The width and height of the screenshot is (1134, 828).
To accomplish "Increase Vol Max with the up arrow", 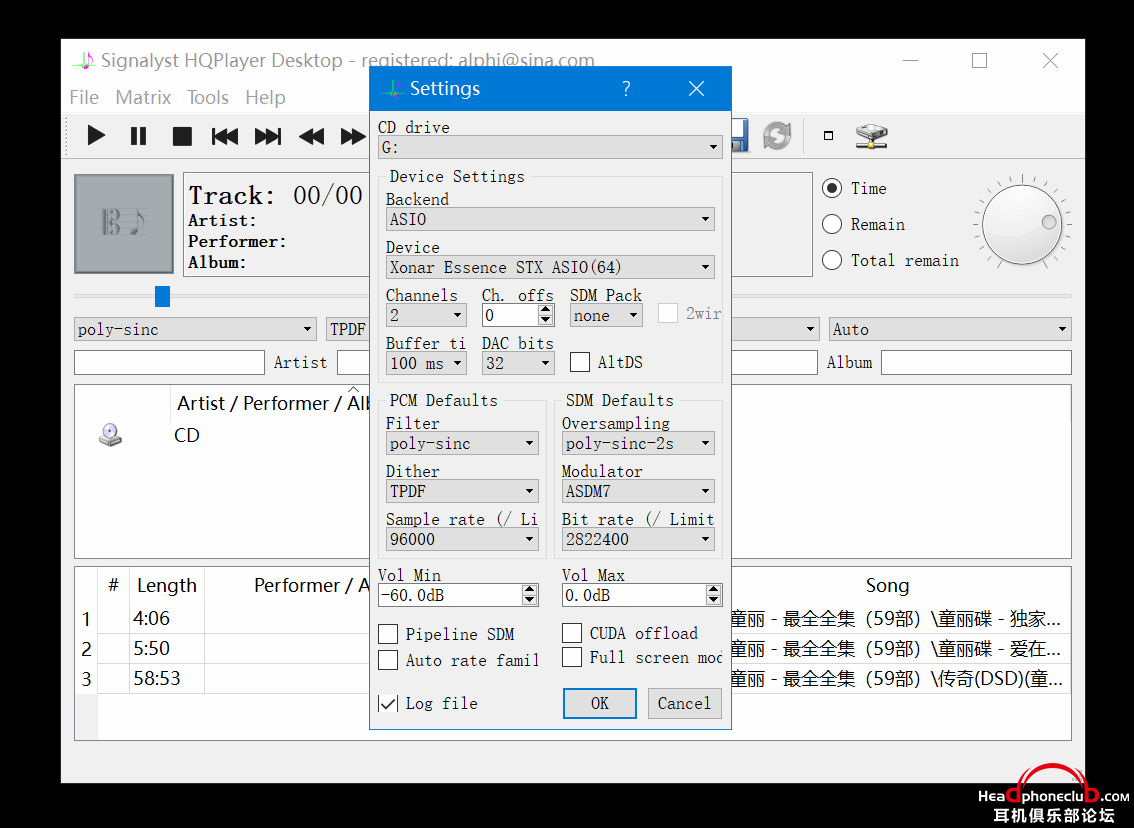I will click(714, 589).
